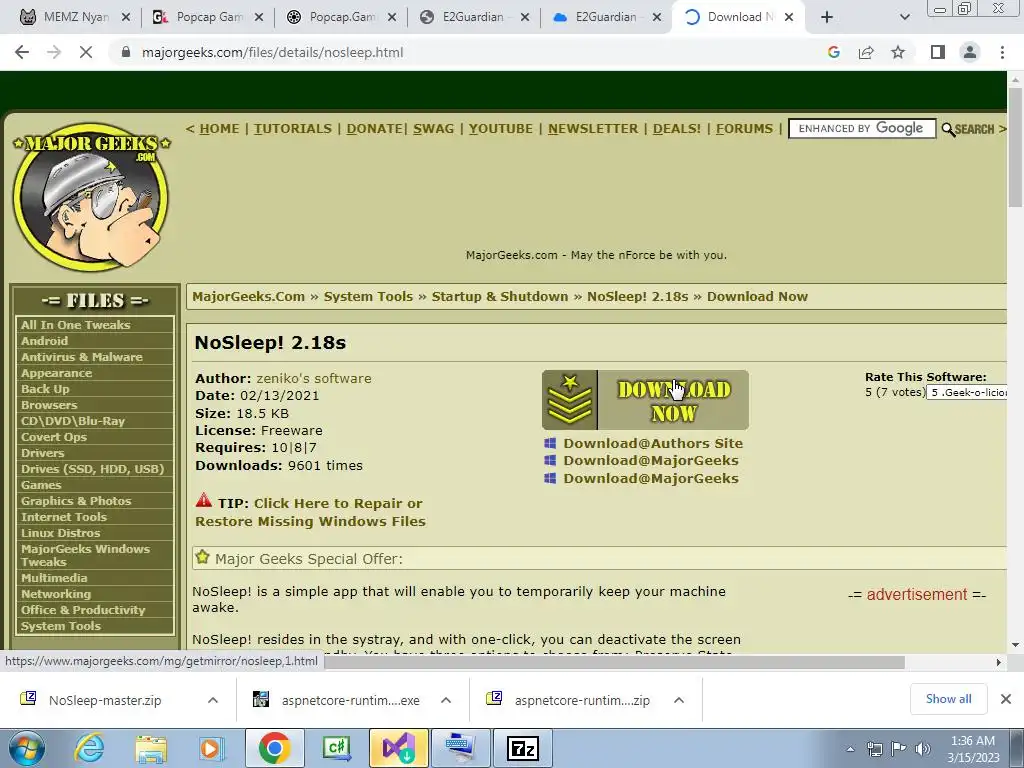This screenshot has width=1024, height=768.
Task: Open DONATE in top navigation
Action: (374, 129)
